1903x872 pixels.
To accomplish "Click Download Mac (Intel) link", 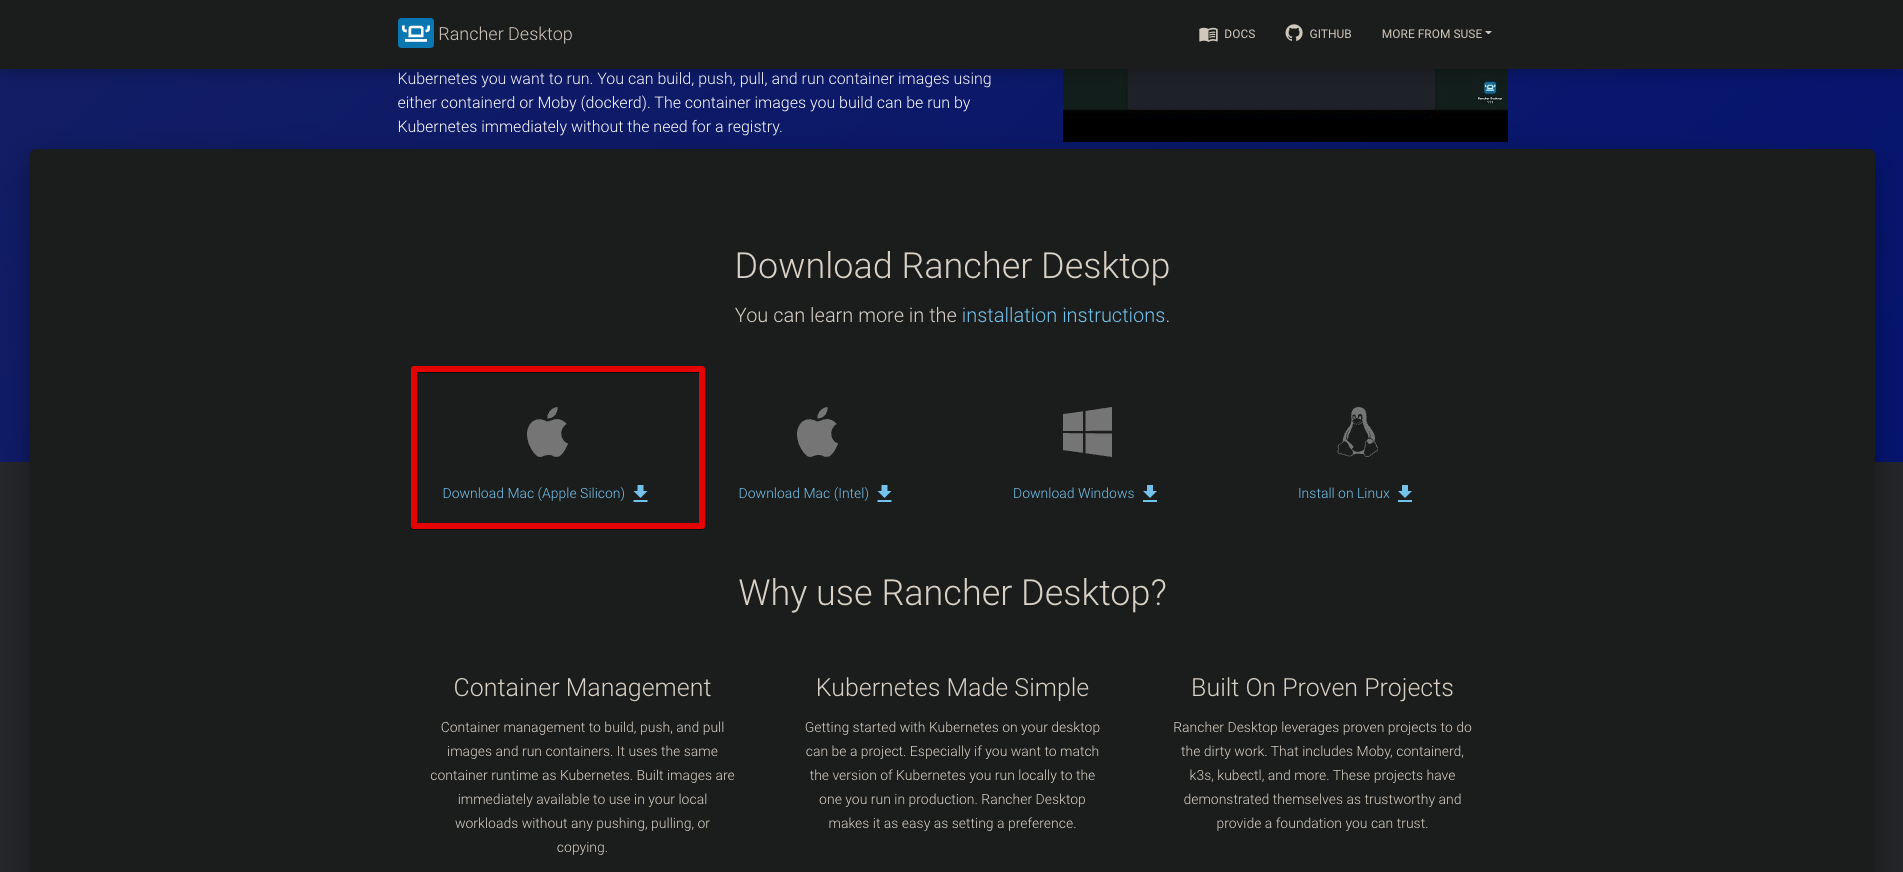I will pos(803,493).
